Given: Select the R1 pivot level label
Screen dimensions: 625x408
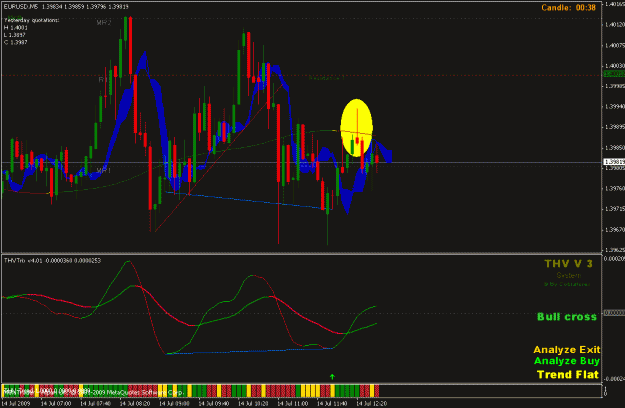Looking at the screenshot, I should coord(103,80).
